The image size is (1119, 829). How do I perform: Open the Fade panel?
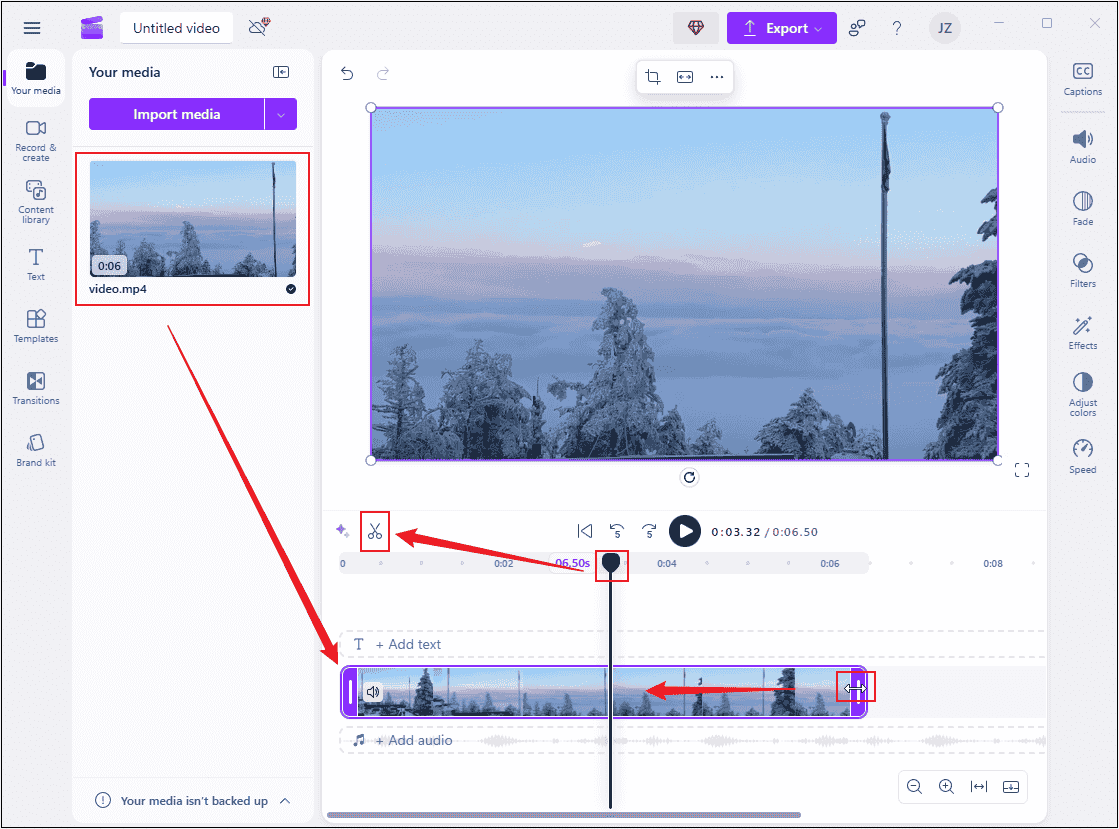click(x=1083, y=208)
